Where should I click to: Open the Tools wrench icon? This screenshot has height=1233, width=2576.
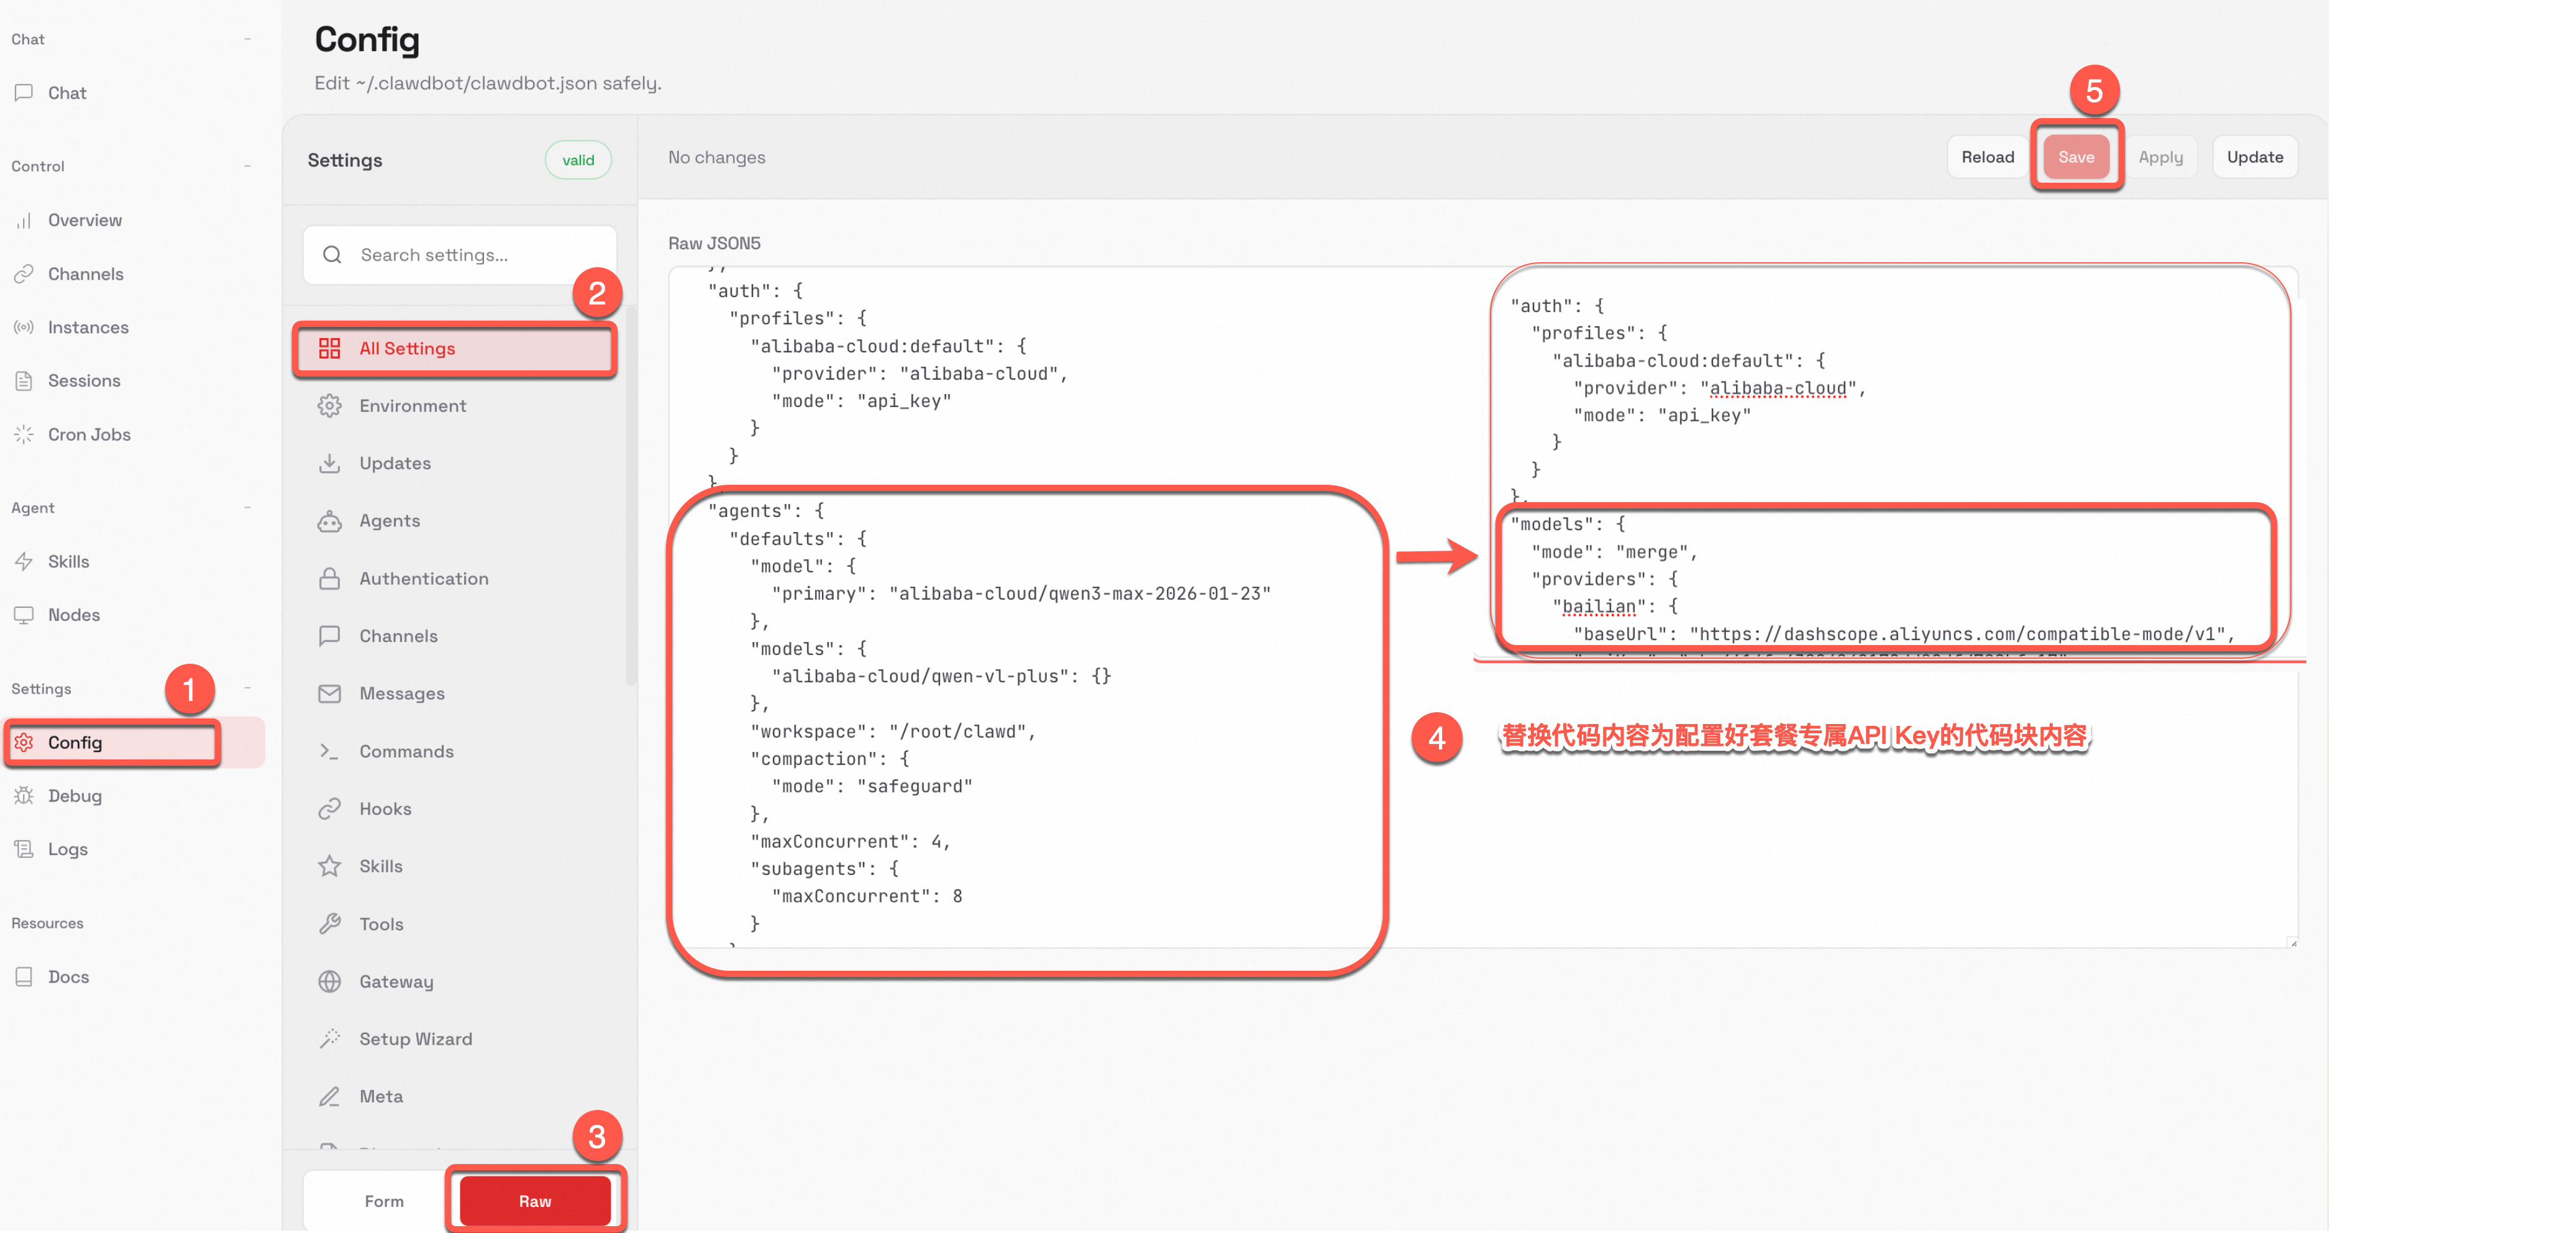tap(329, 924)
